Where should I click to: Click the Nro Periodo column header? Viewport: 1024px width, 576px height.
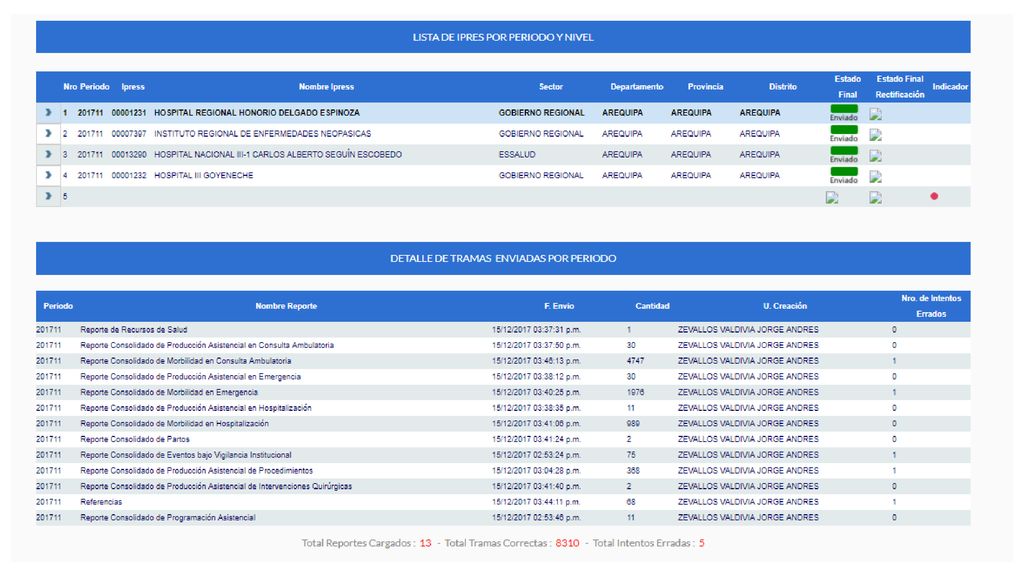86,86
